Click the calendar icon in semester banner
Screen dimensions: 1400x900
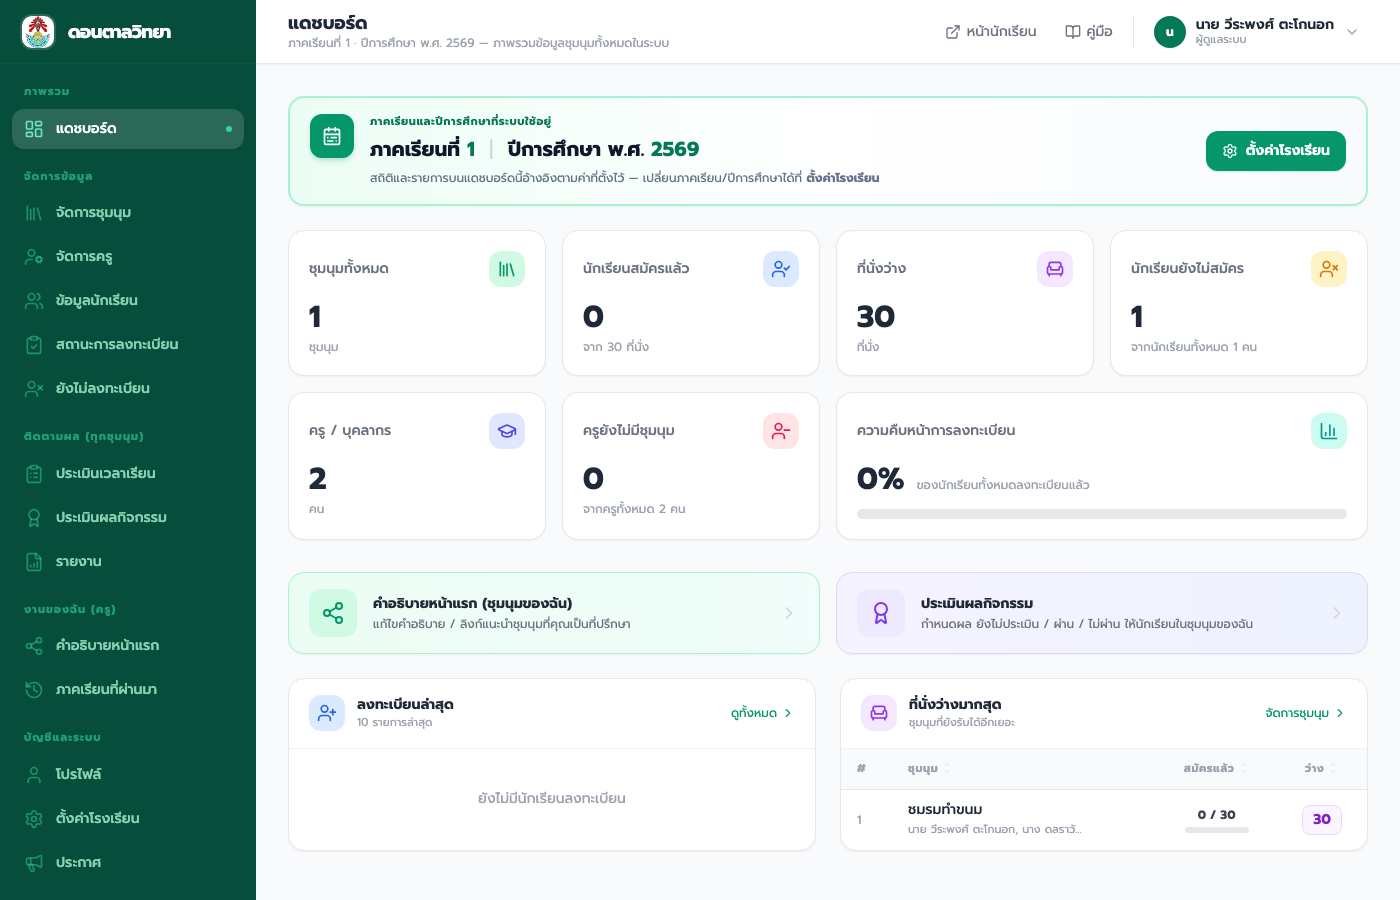pos(332,136)
